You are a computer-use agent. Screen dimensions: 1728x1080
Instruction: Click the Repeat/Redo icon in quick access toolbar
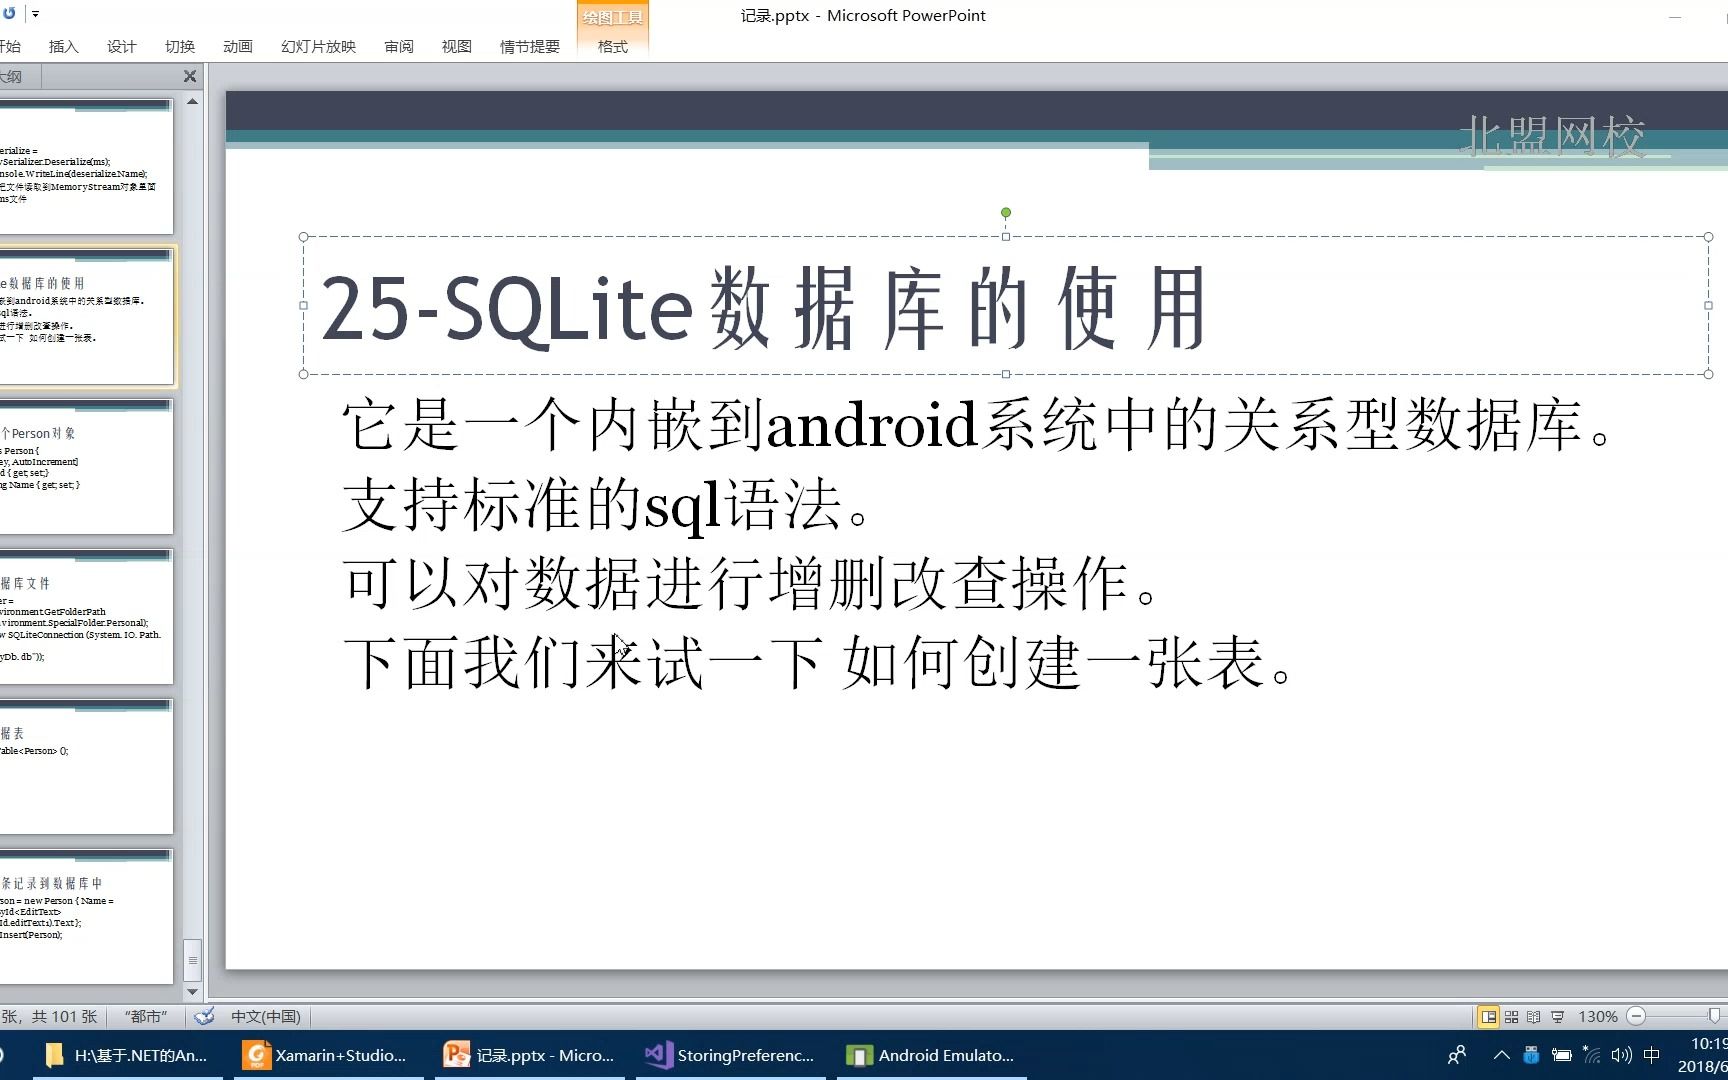9,14
